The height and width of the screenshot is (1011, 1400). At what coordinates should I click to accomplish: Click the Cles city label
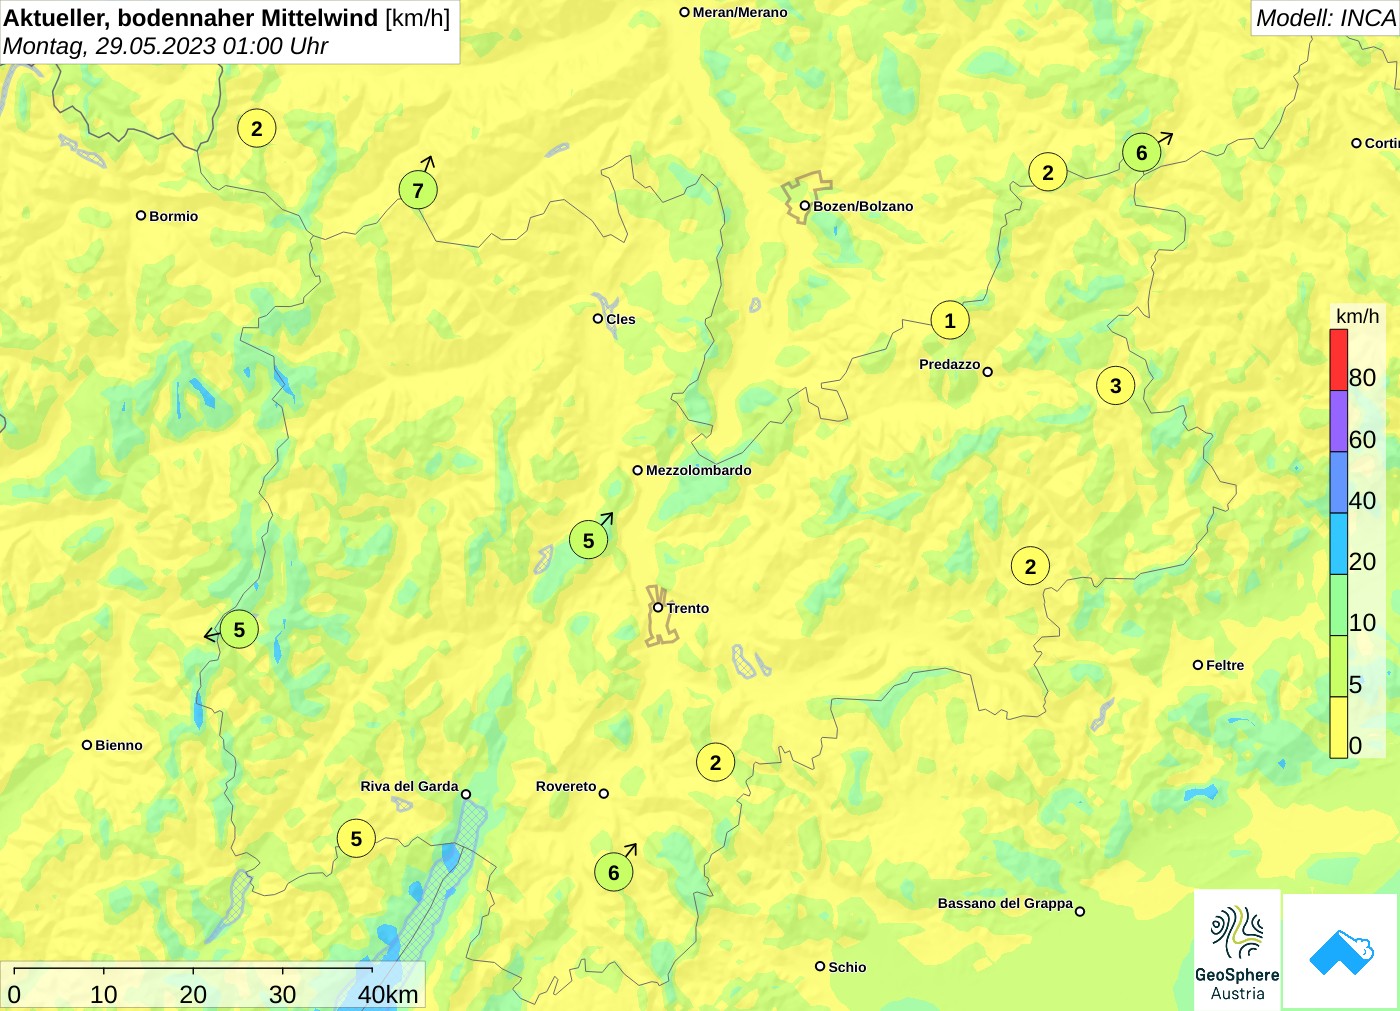click(621, 319)
